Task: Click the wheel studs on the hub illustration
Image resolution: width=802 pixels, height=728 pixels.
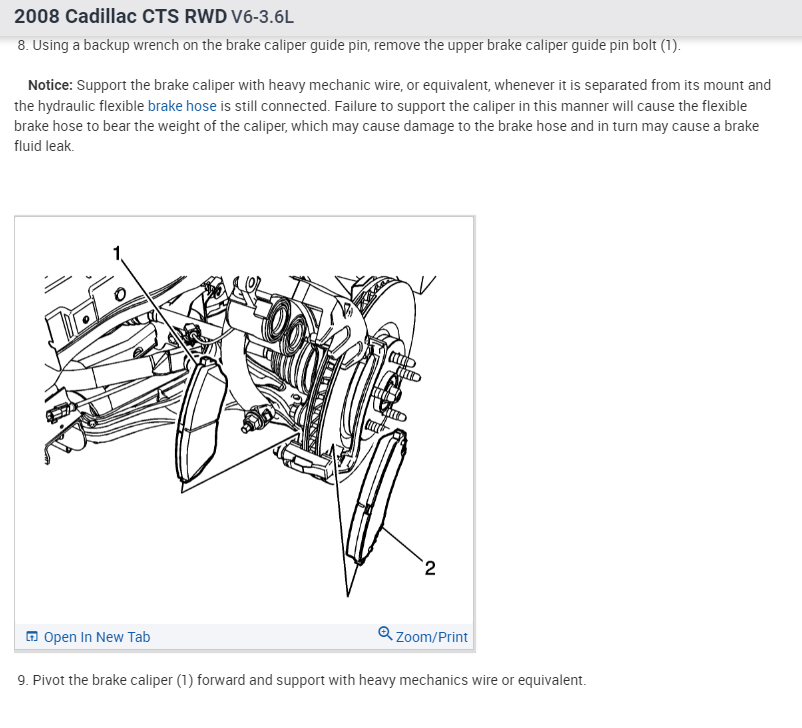Action: pyautogui.click(x=402, y=389)
